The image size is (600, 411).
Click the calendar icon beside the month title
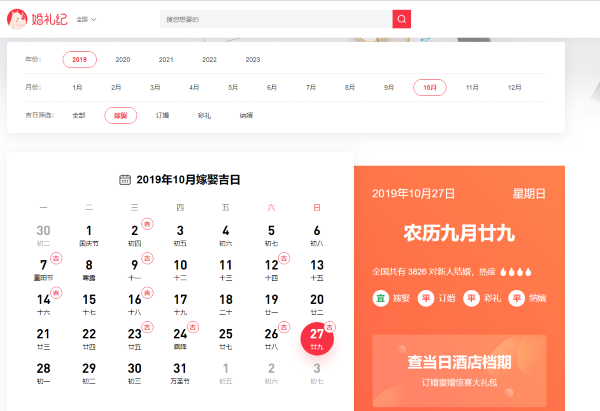pyautogui.click(x=125, y=180)
